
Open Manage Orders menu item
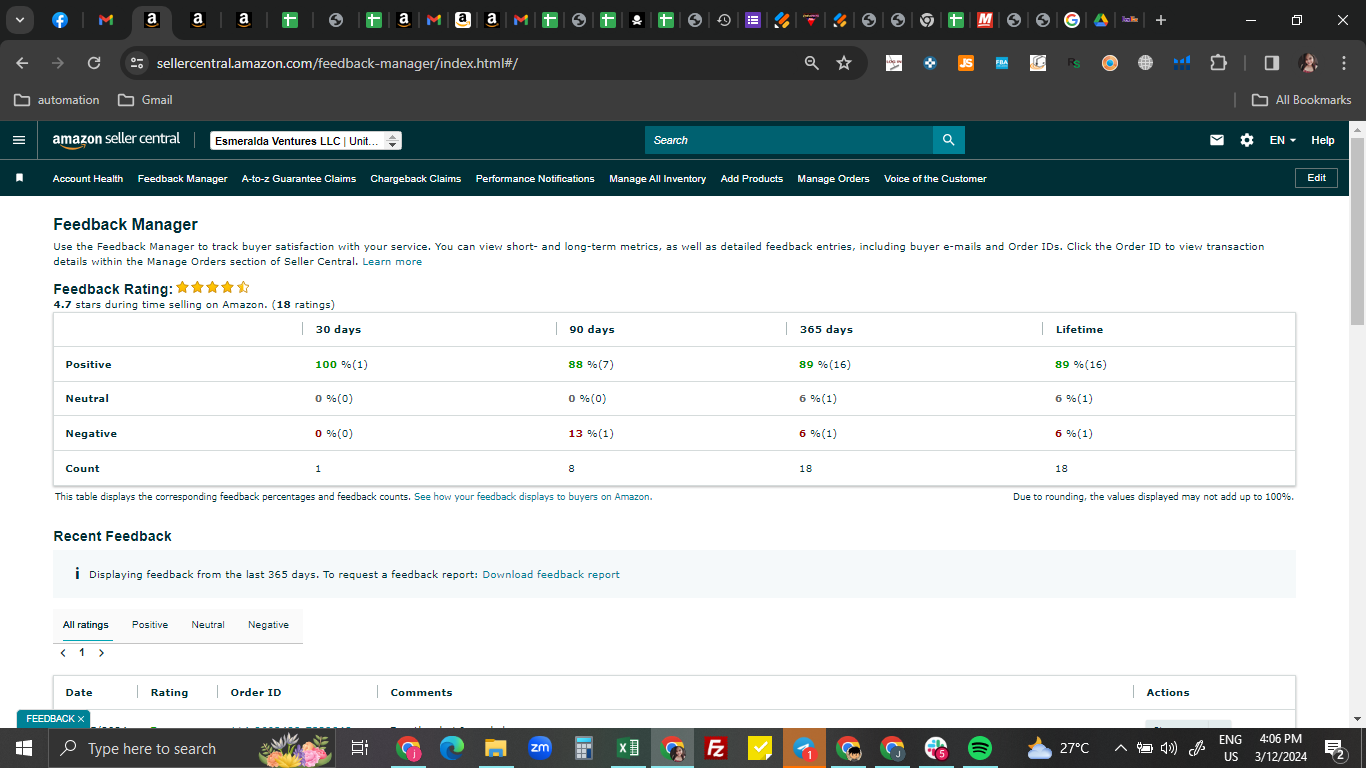point(833,179)
